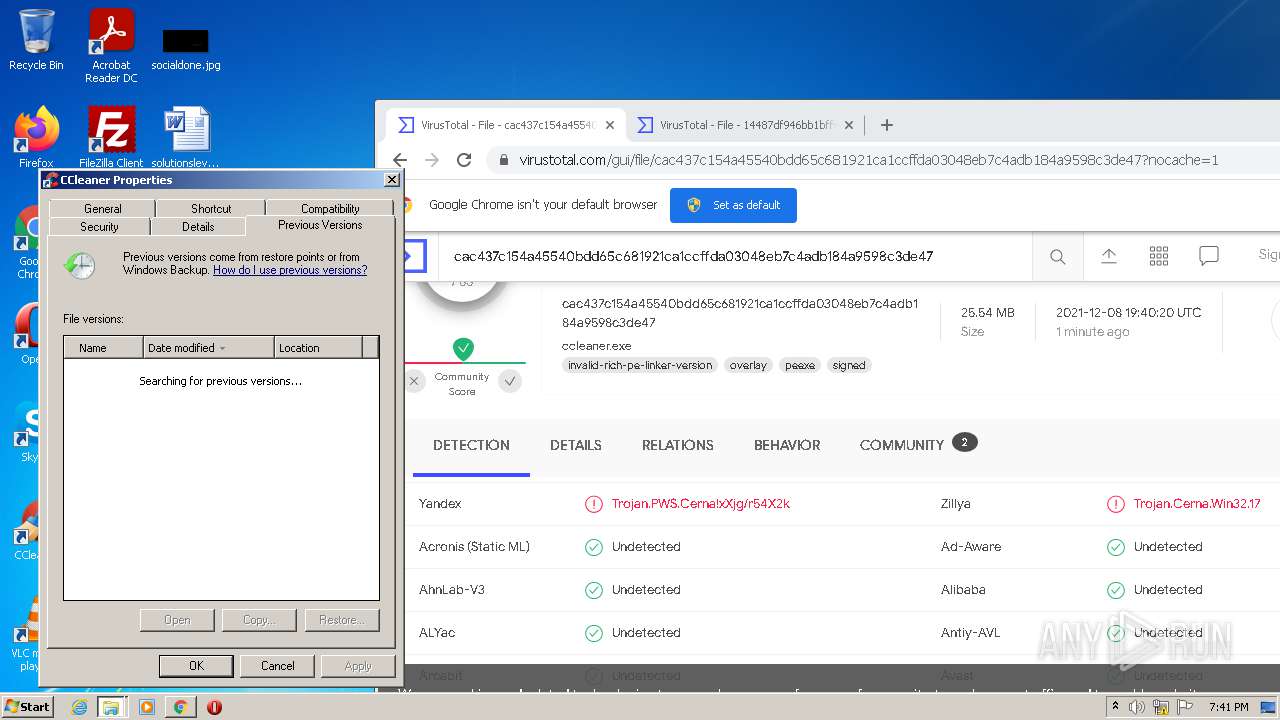Launch FileZilla Client shortcut

coord(111,137)
